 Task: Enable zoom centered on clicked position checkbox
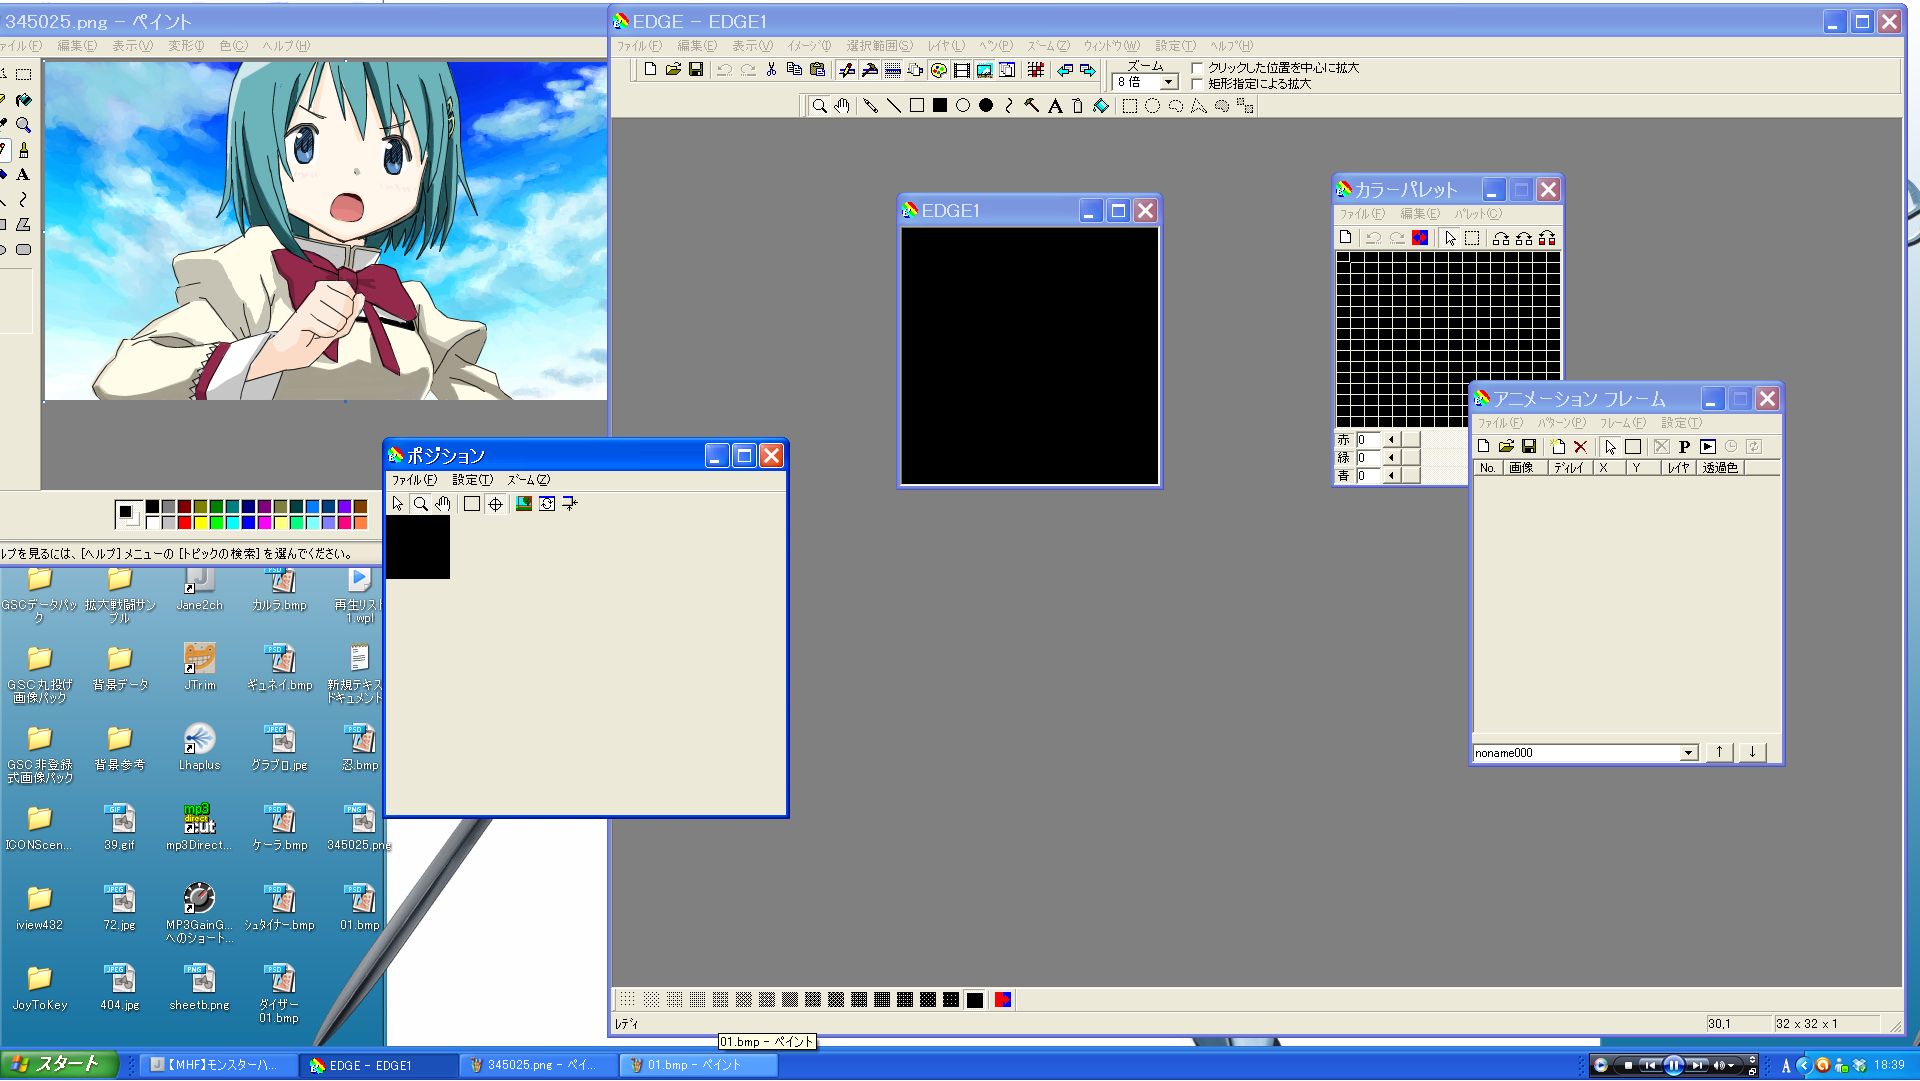tap(1197, 68)
